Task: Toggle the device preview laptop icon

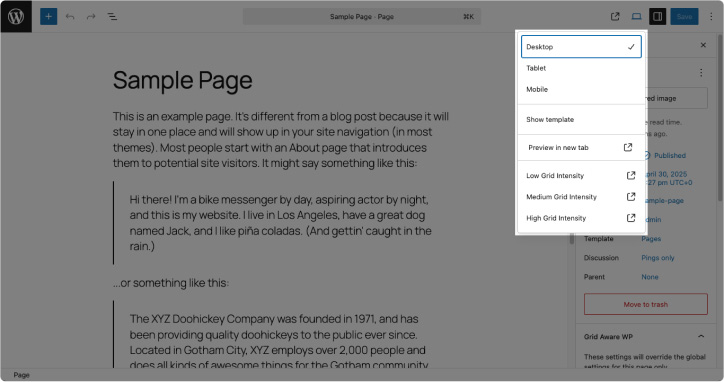Action: [x=636, y=17]
